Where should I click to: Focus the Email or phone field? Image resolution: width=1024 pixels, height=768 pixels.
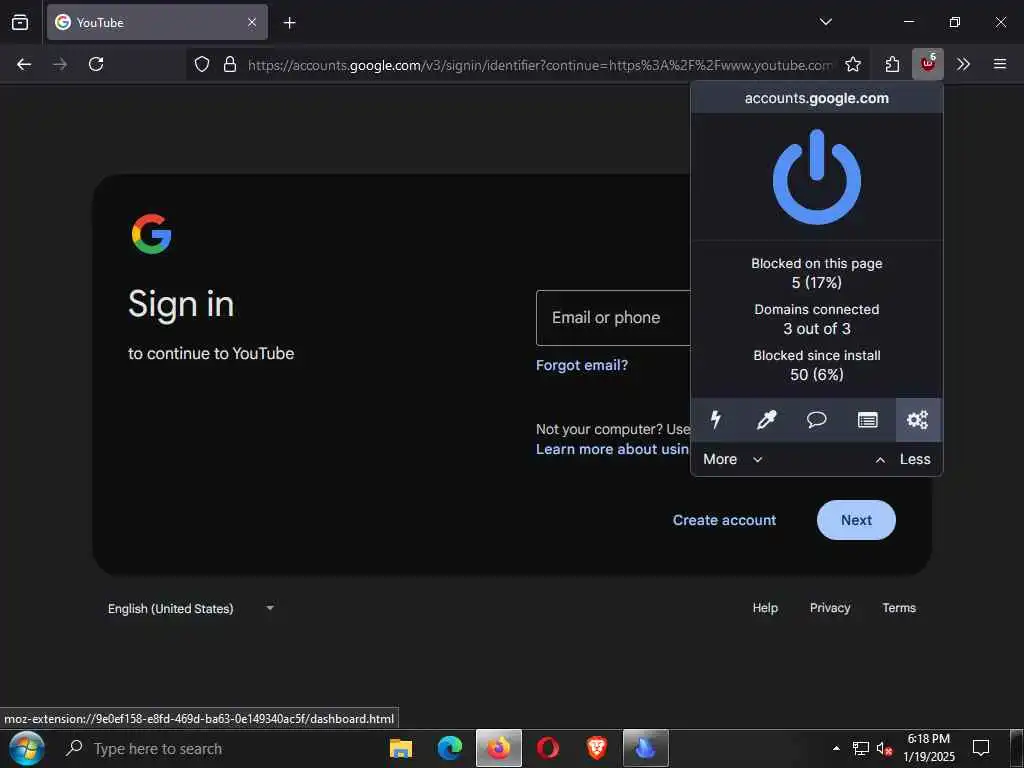click(x=613, y=318)
